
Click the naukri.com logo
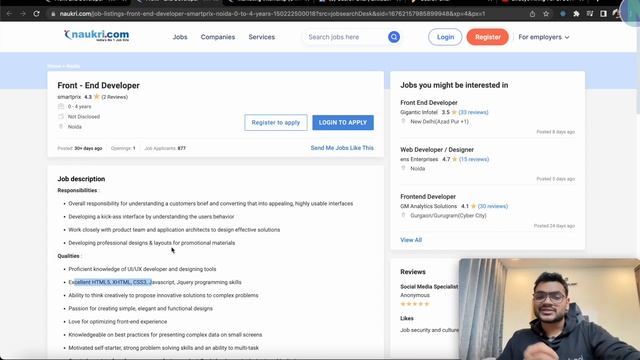(x=96, y=36)
